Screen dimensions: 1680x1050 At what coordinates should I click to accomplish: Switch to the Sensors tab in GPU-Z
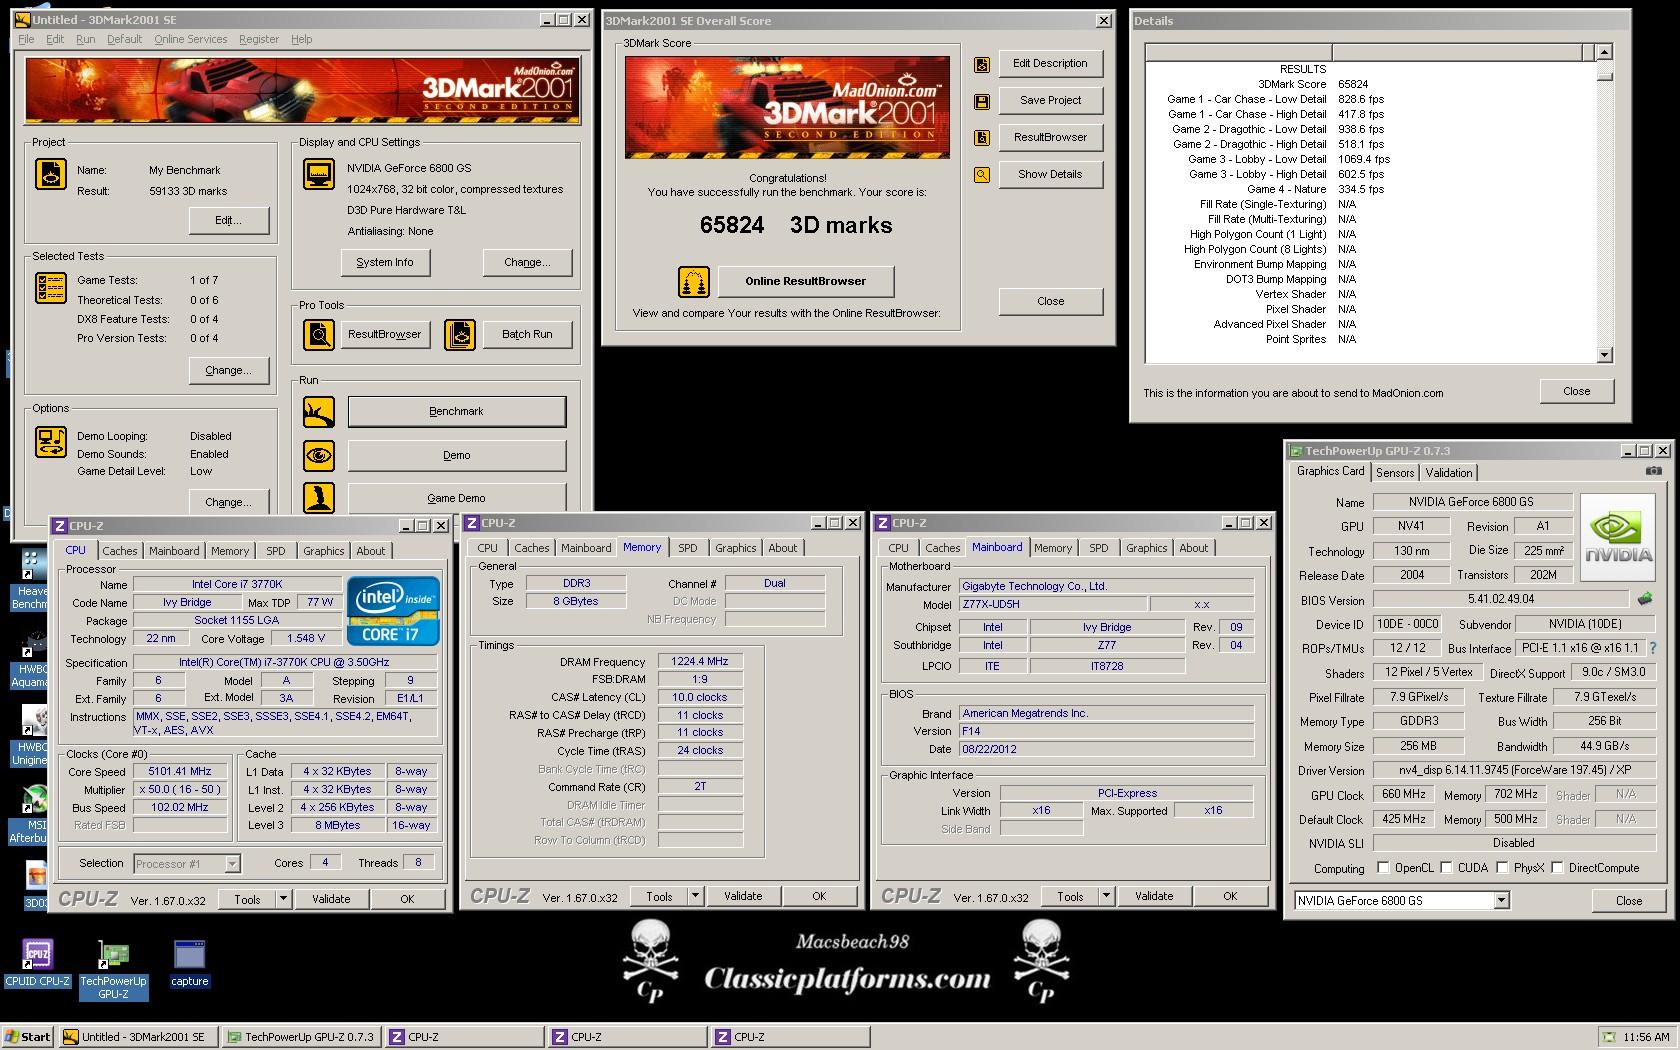coord(1395,473)
